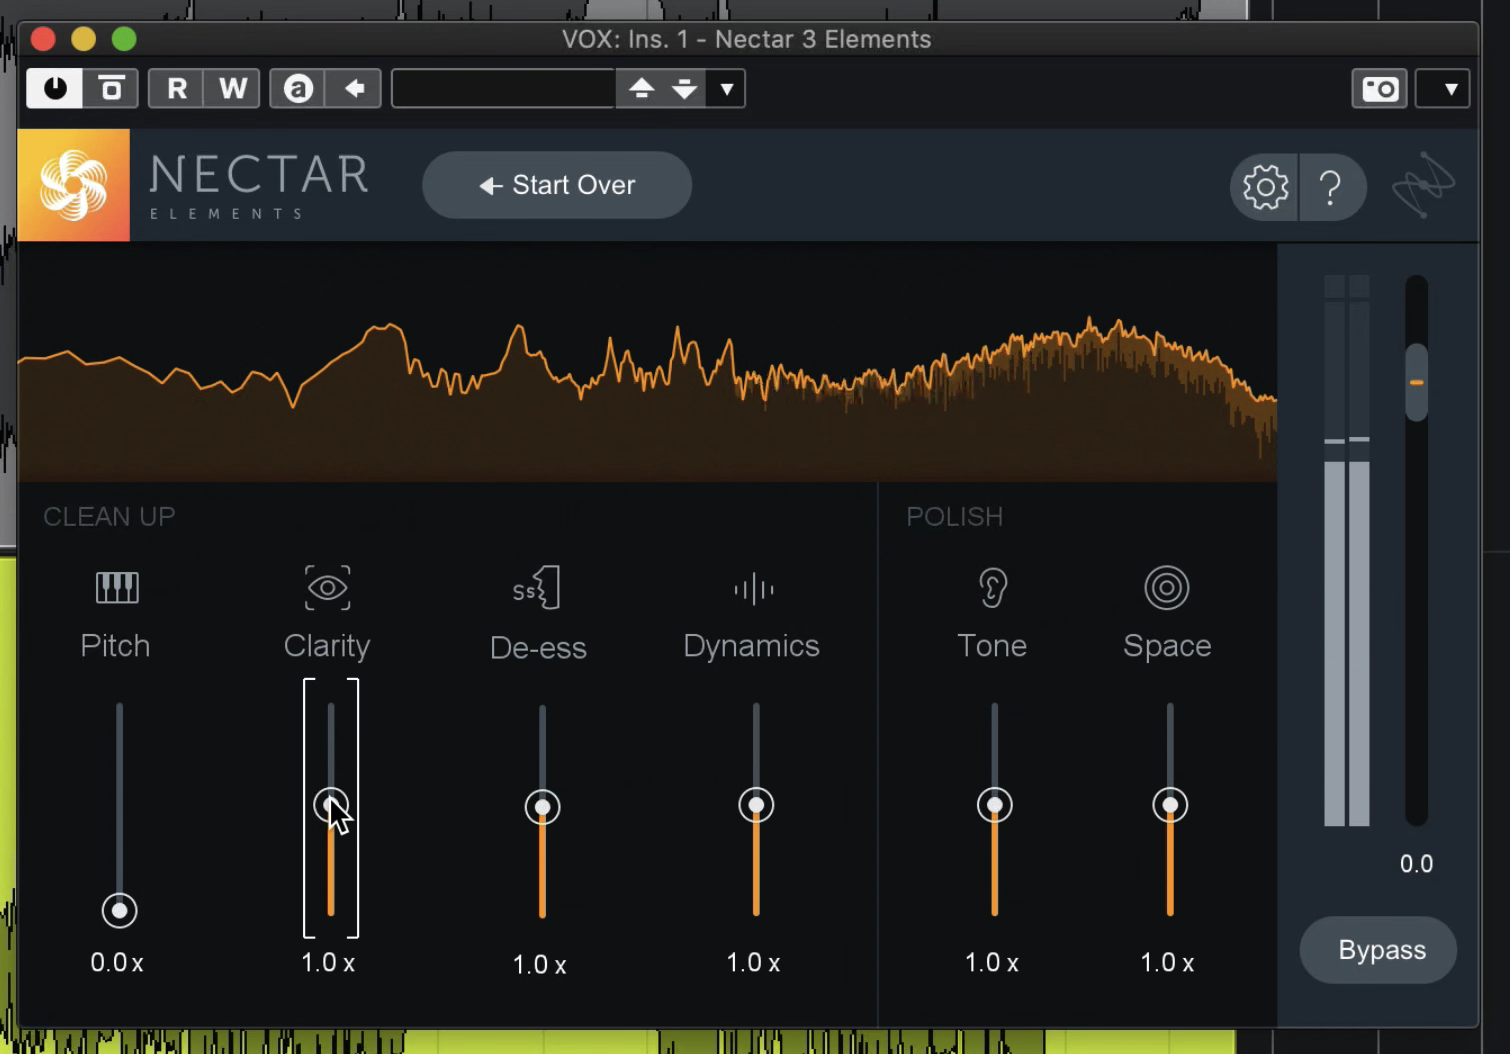Image resolution: width=1510 pixels, height=1054 pixels.
Task: Click the iZotope scribble logo icon
Action: click(x=1423, y=186)
